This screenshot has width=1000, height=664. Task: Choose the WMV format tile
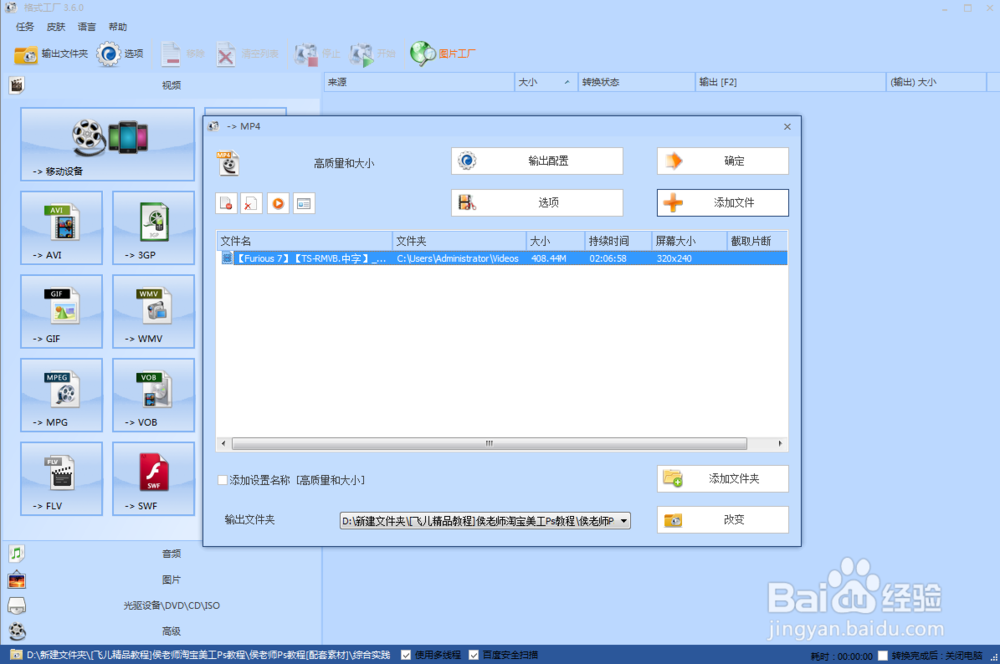(153, 311)
